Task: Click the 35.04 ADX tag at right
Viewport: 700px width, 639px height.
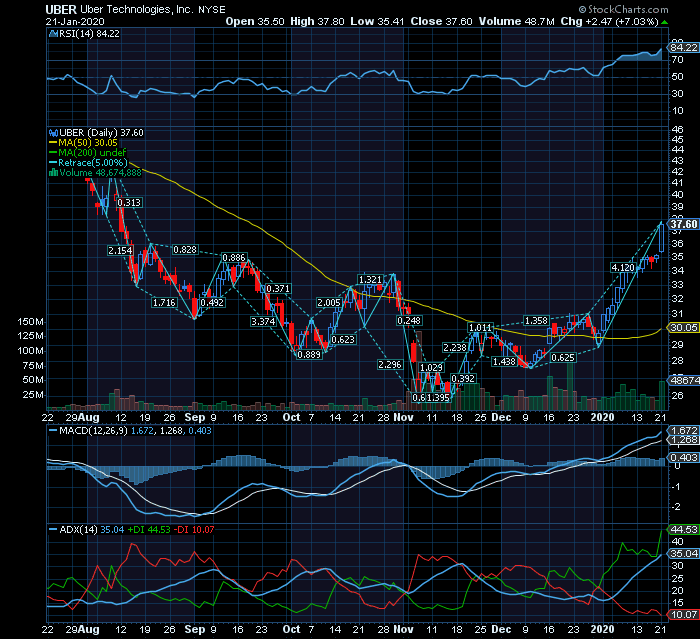Action: pyautogui.click(x=683, y=554)
